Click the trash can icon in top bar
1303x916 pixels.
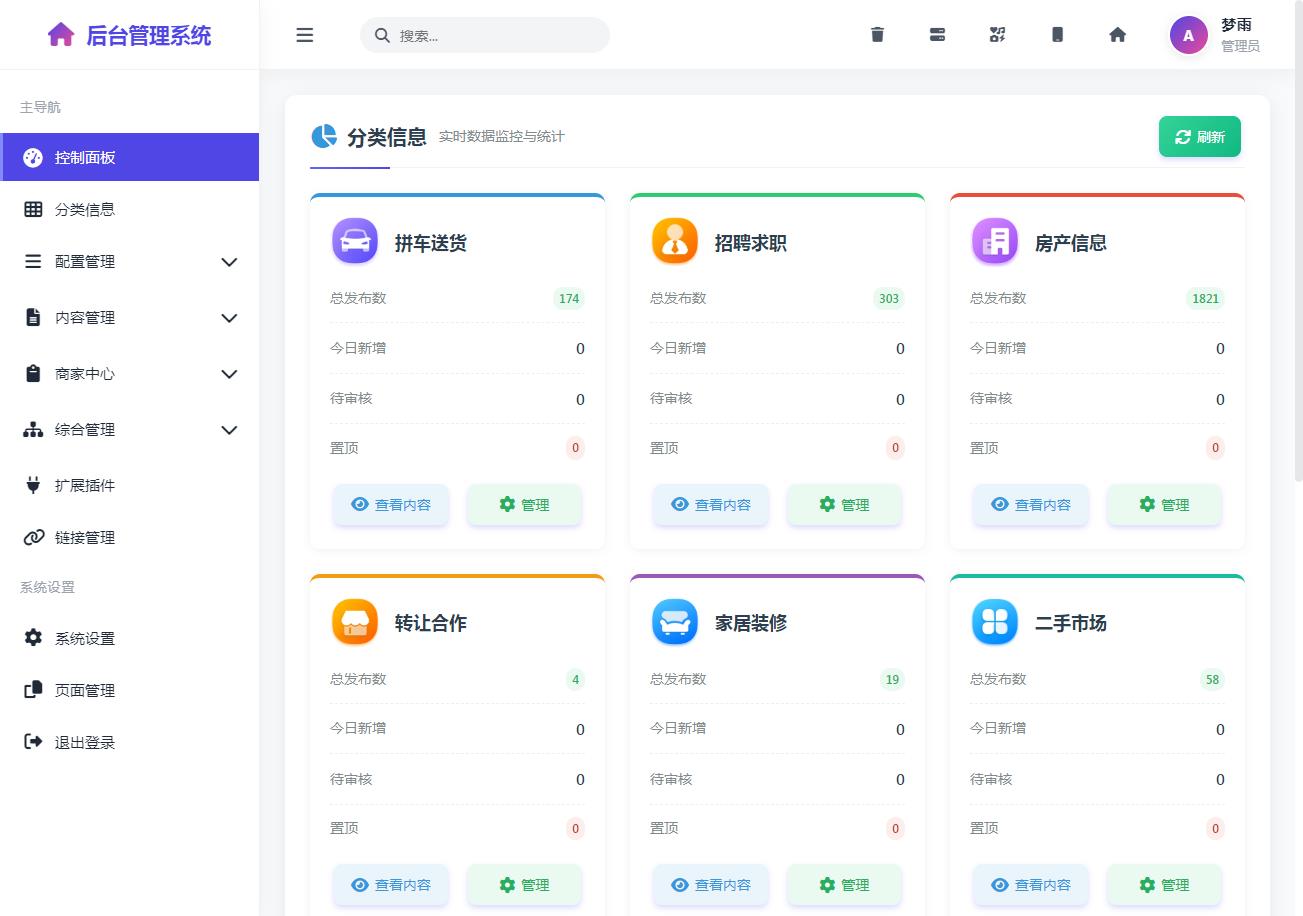[x=877, y=35]
